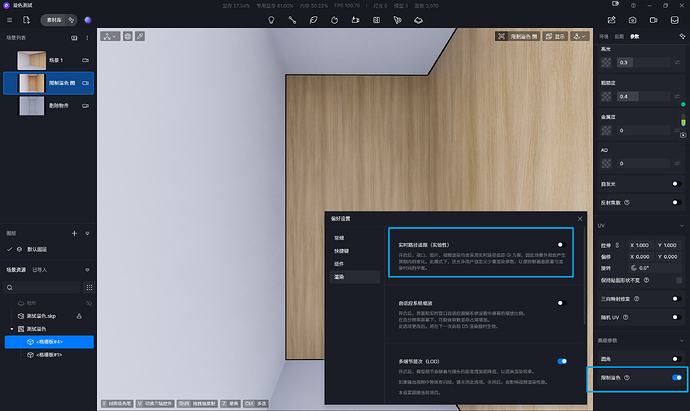Open scene list more options
Image resolution: width=690 pixels, height=411 pixels.
pyautogui.click(x=87, y=38)
